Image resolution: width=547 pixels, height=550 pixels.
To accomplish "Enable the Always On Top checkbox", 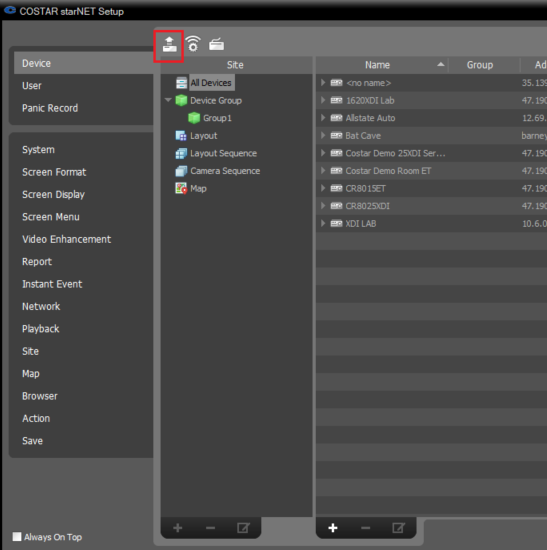I will (x=17, y=537).
